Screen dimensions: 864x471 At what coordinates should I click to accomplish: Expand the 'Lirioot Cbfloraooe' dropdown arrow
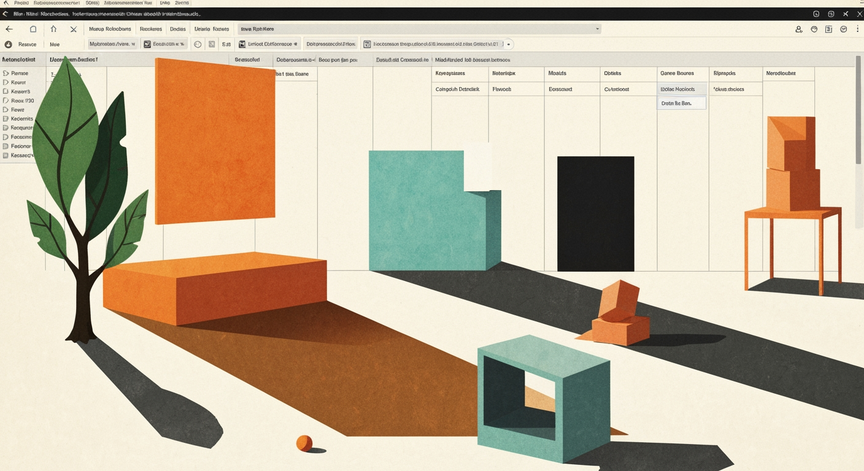point(296,44)
